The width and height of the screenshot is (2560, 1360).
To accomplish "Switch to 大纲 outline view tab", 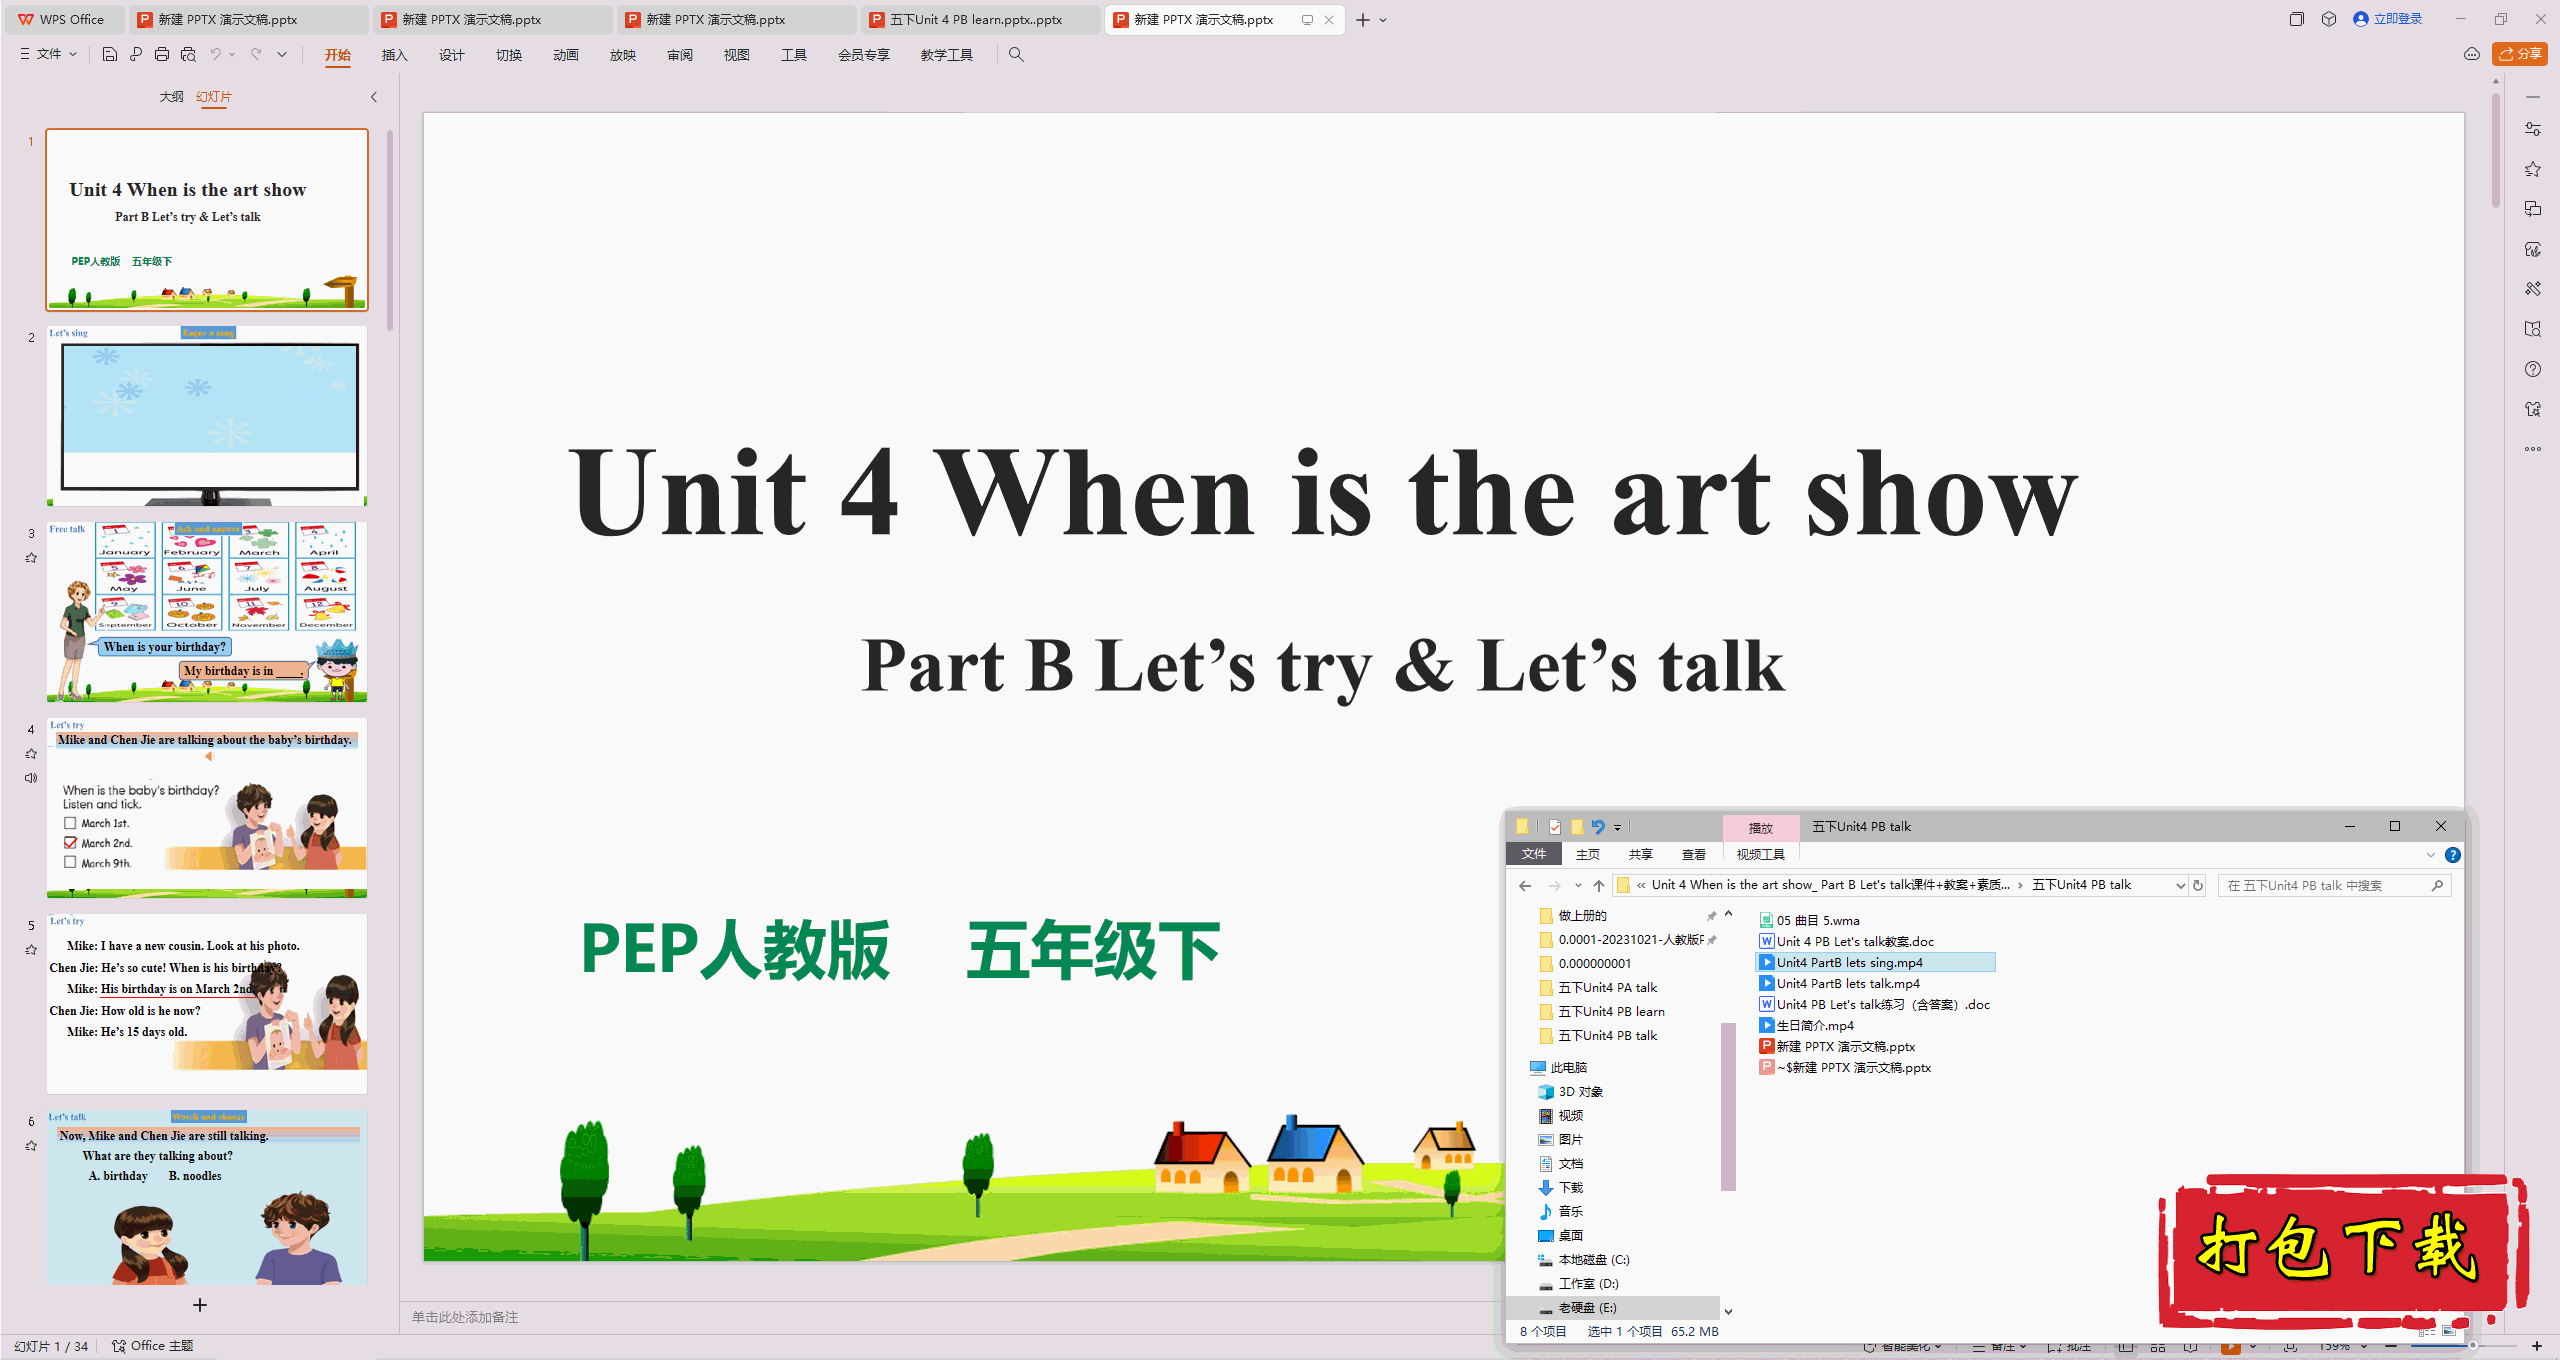I will point(172,97).
